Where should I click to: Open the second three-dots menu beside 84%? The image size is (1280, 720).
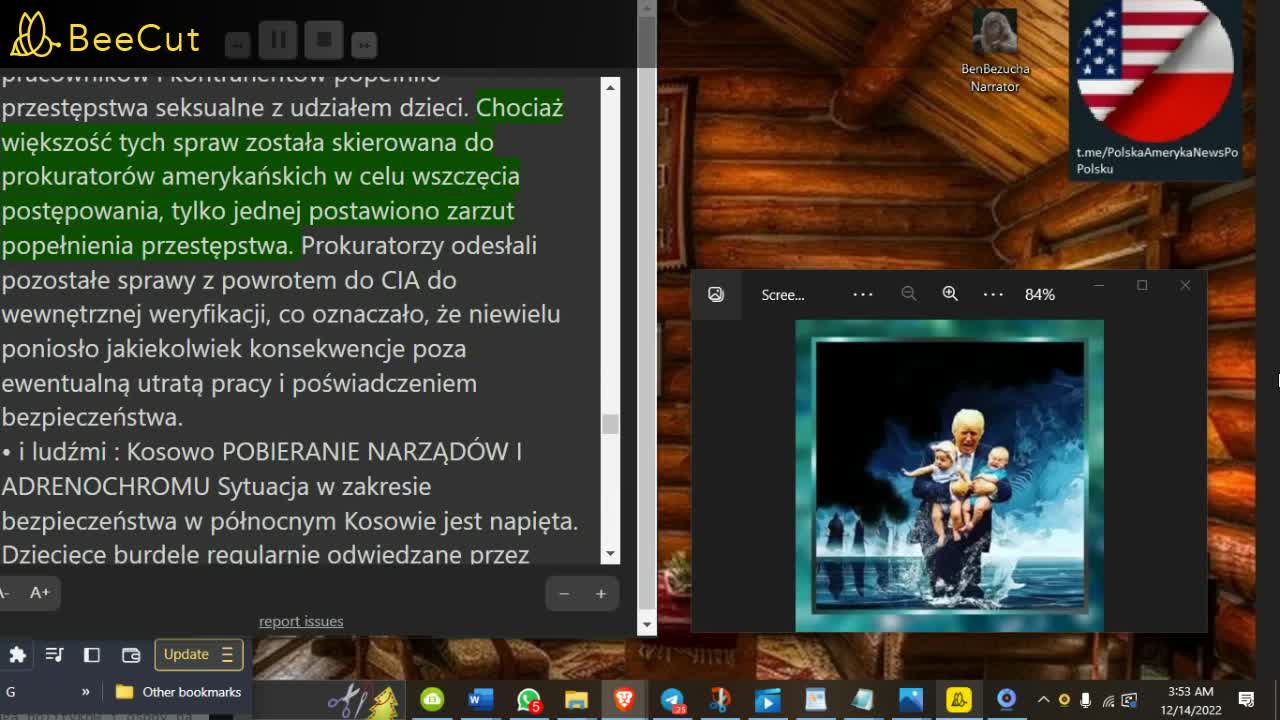pos(993,294)
